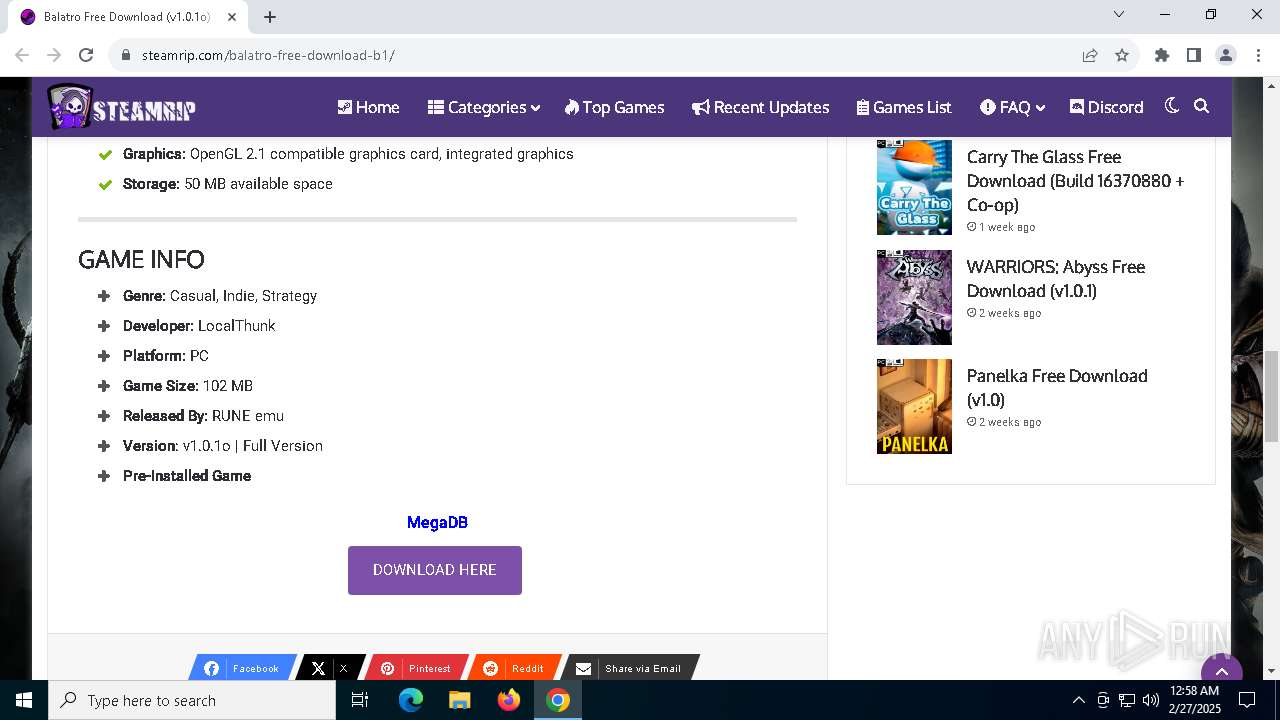Viewport: 1280px width, 720px height.
Task: Share via Email button
Action: pyautogui.click(x=630, y=668)
